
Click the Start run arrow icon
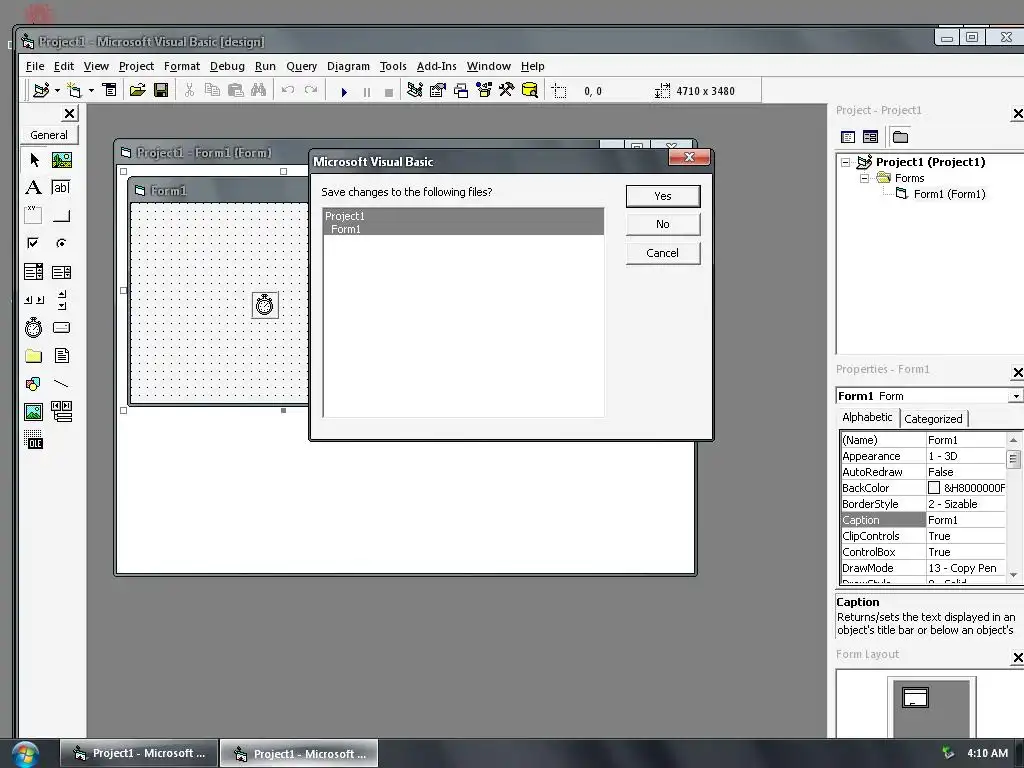tap(344, 91)
